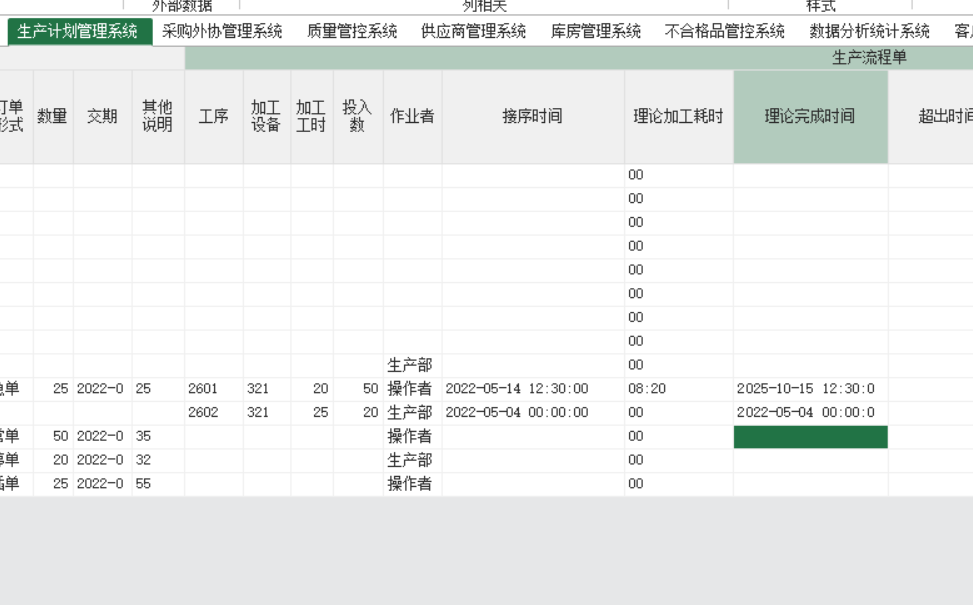Select the 2022-05-14 12:30:00 接序时间 cell
This screenshot has width=973, height=605.
coord(532,389)
